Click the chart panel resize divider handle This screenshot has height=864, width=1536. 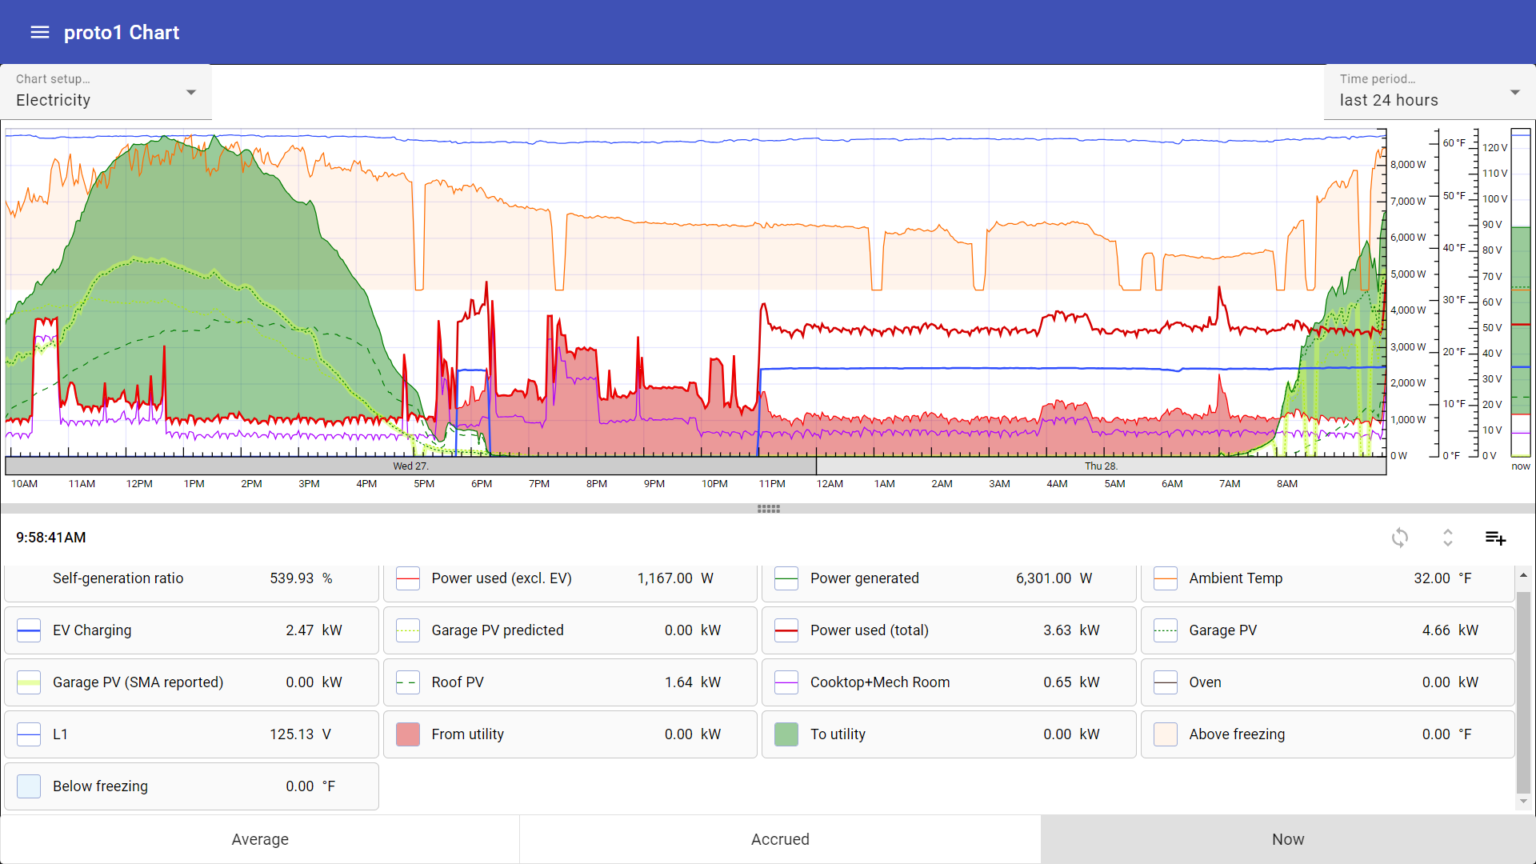click(768, 509)
